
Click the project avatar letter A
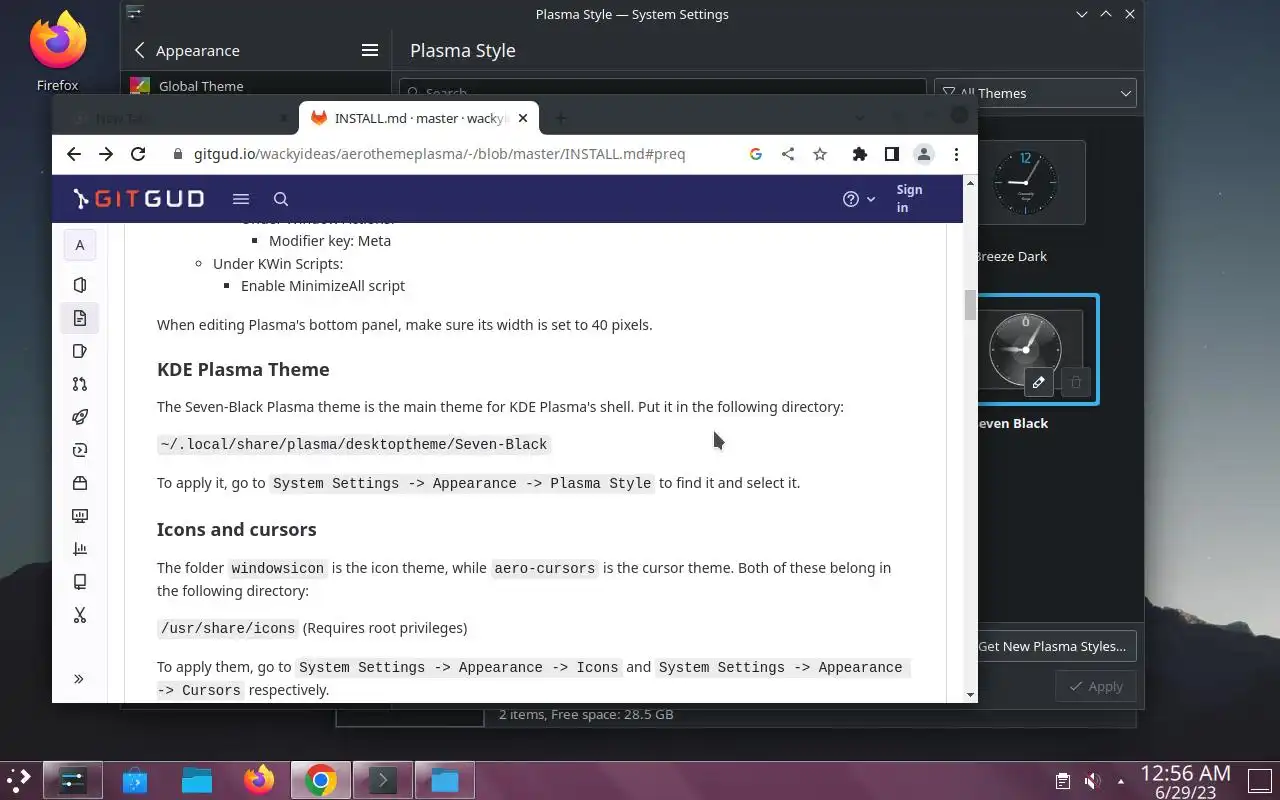[80, 245]
